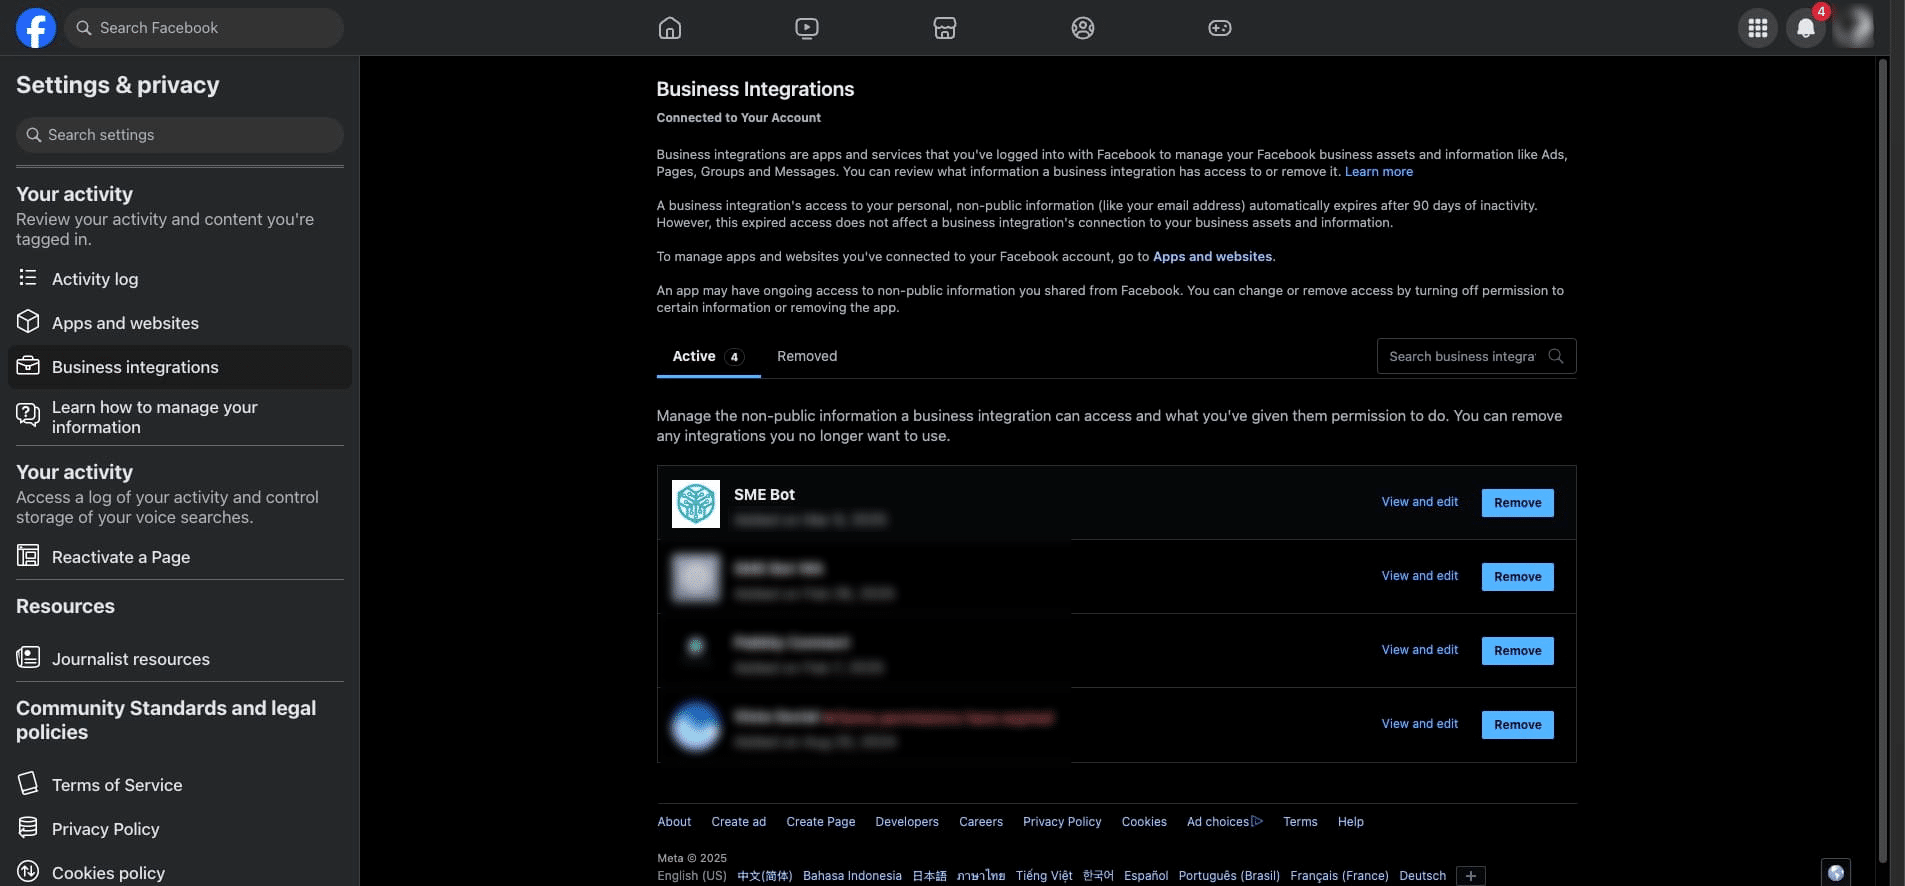Open the Developers footer link

tap(907, 822)
